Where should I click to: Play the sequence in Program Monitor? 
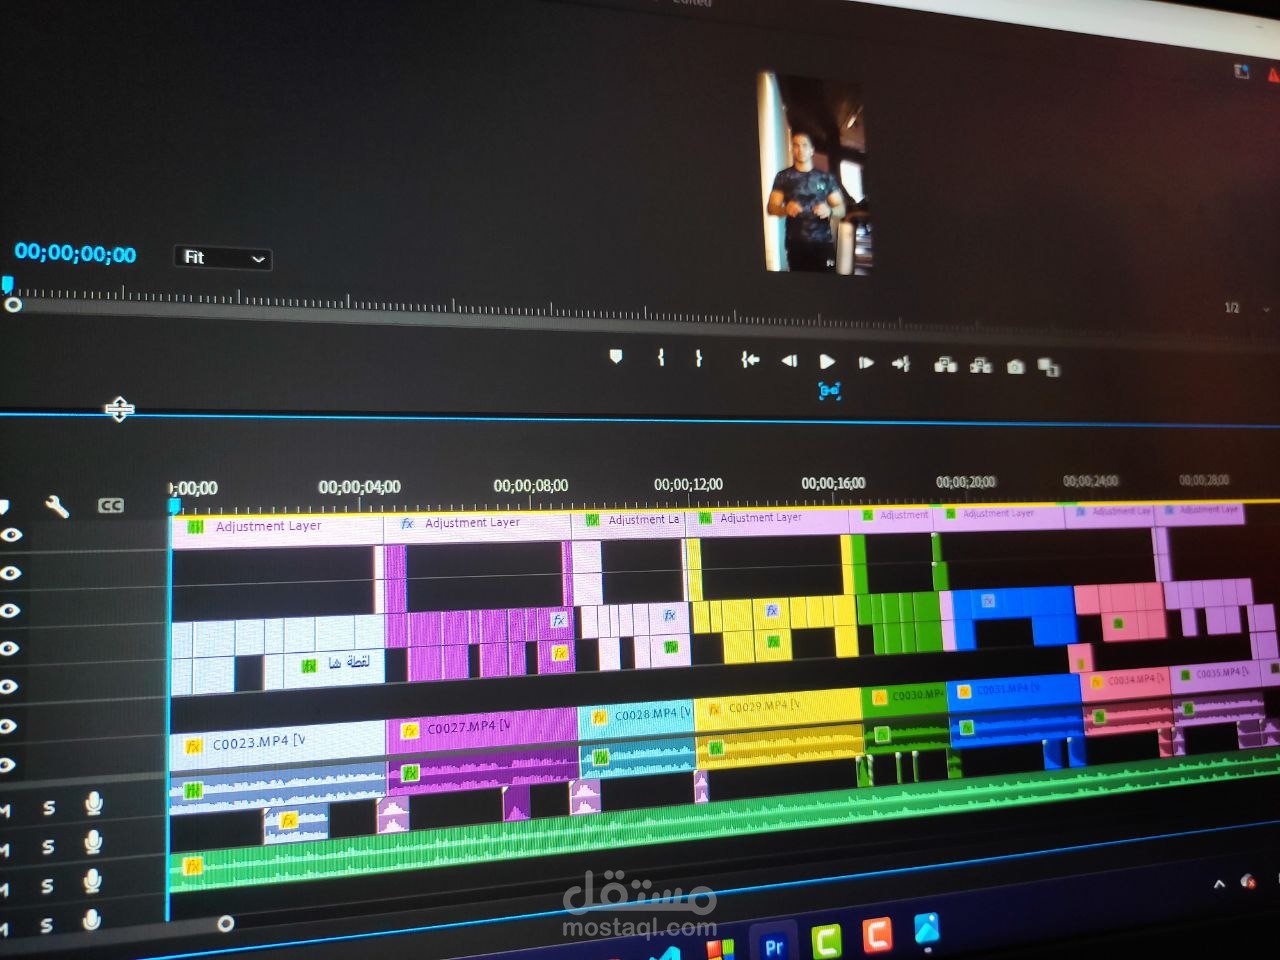[x=827, y=361]
